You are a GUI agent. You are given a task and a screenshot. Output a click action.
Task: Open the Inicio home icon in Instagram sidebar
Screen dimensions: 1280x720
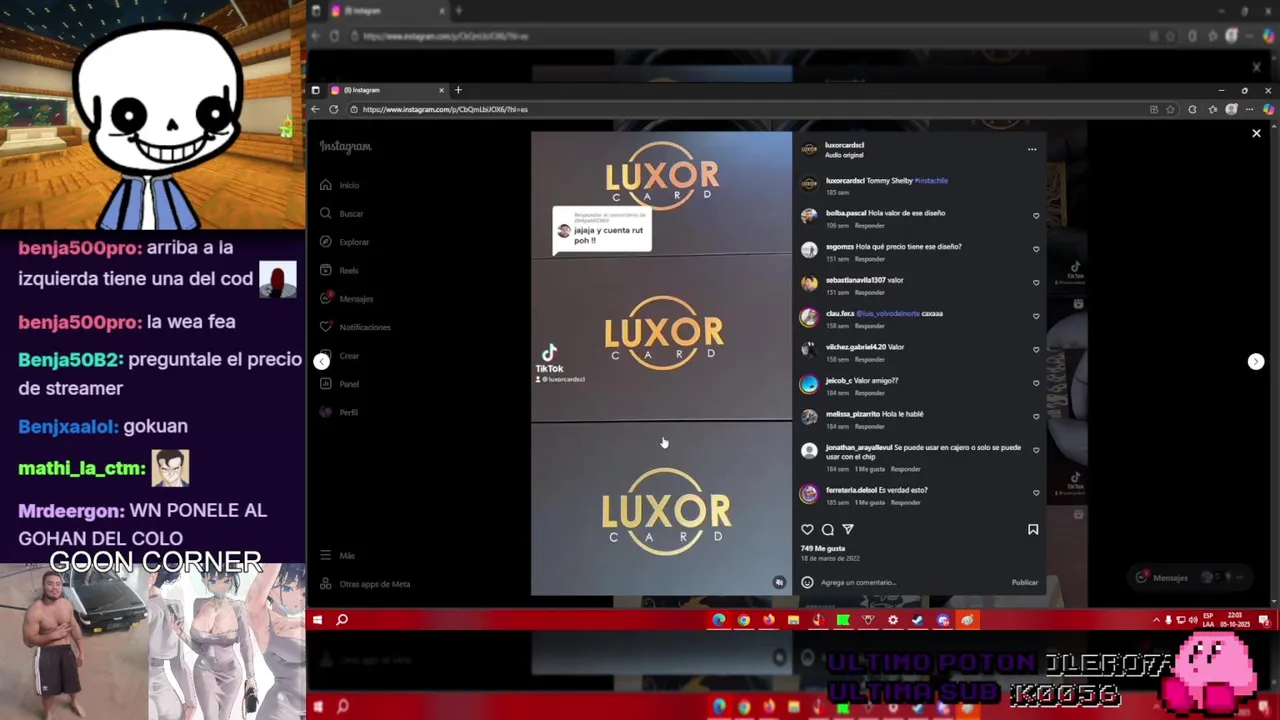click(326, 185)
